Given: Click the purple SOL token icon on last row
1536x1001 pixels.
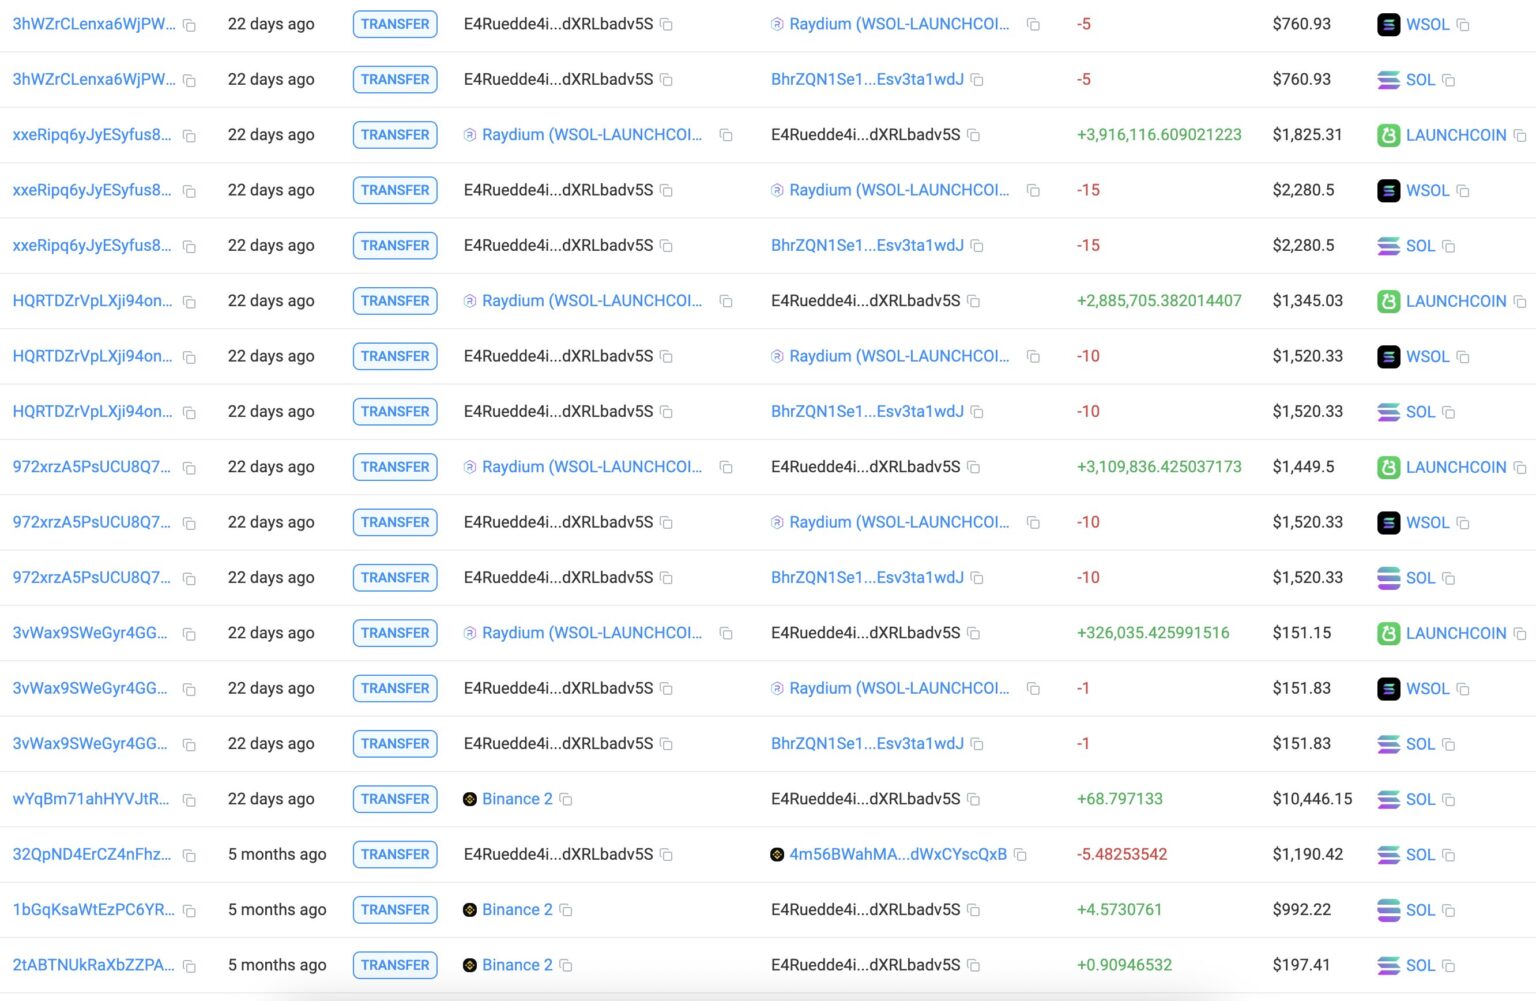Looking at the screenshot, I should pos(1389,965).
